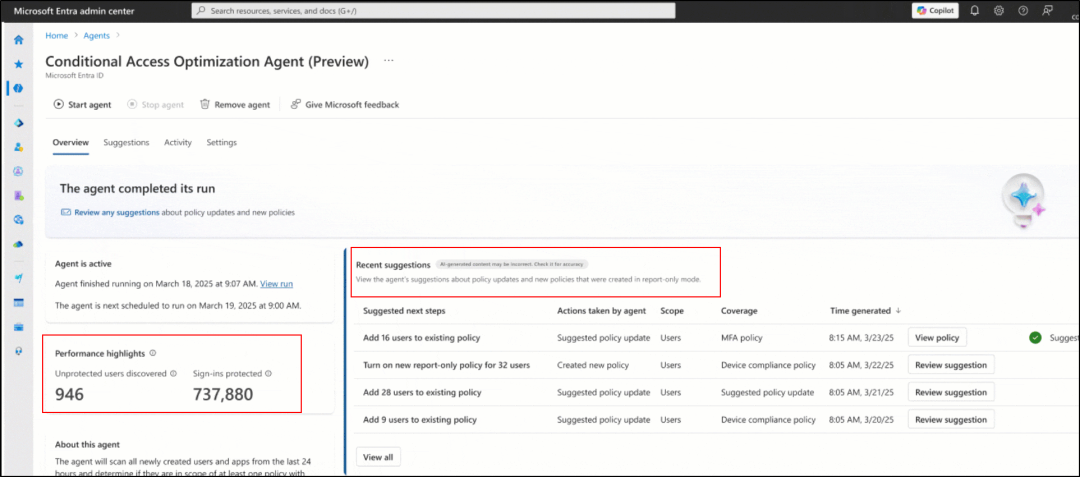The height and width of the screenshot is (477, 1080).
Task: Click the 946 unprotected users value
Action: (69, 394)
